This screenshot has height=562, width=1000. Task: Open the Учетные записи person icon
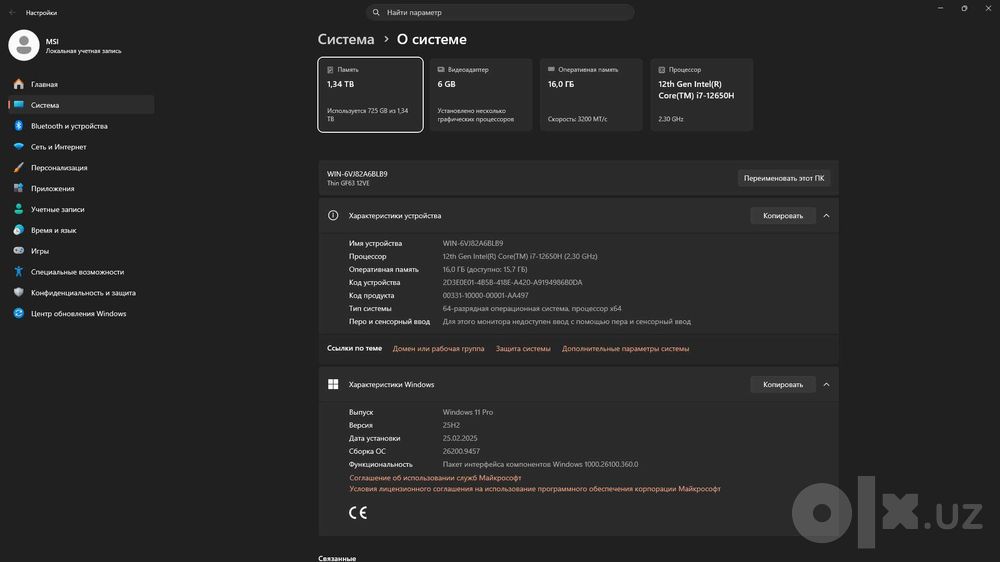(x=18, y=209)
